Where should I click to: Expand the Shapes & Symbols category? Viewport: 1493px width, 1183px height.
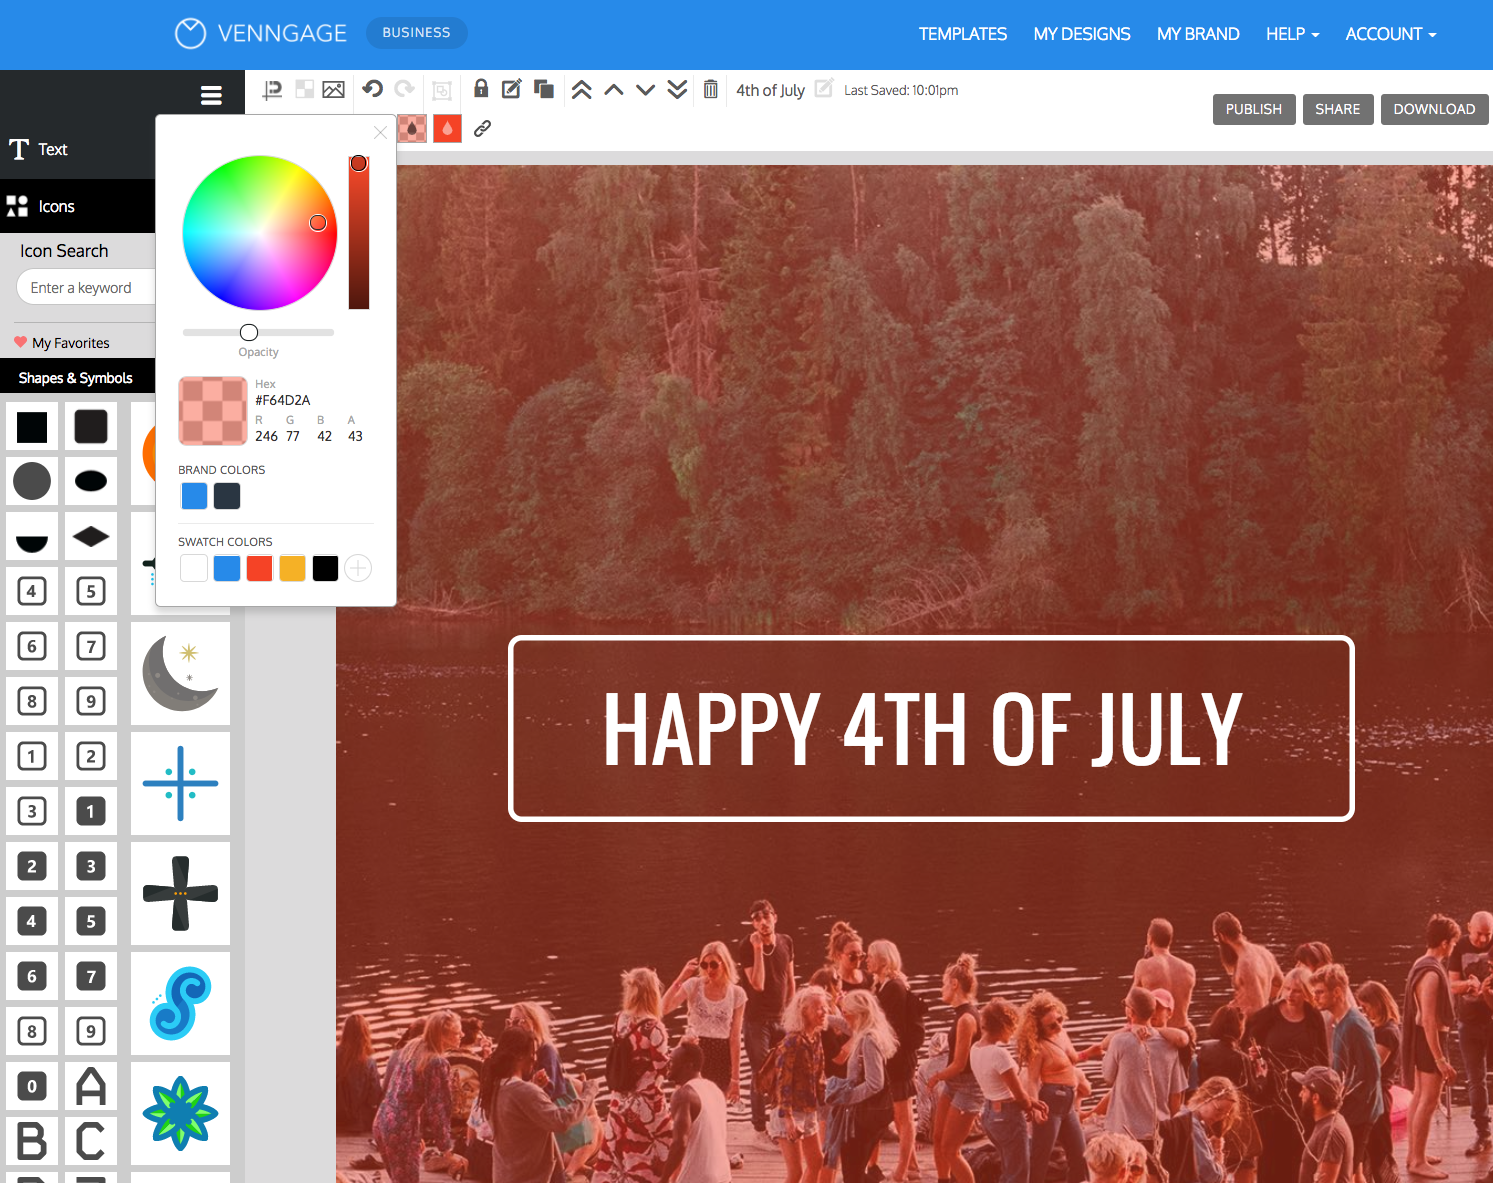tap(76, 378)
